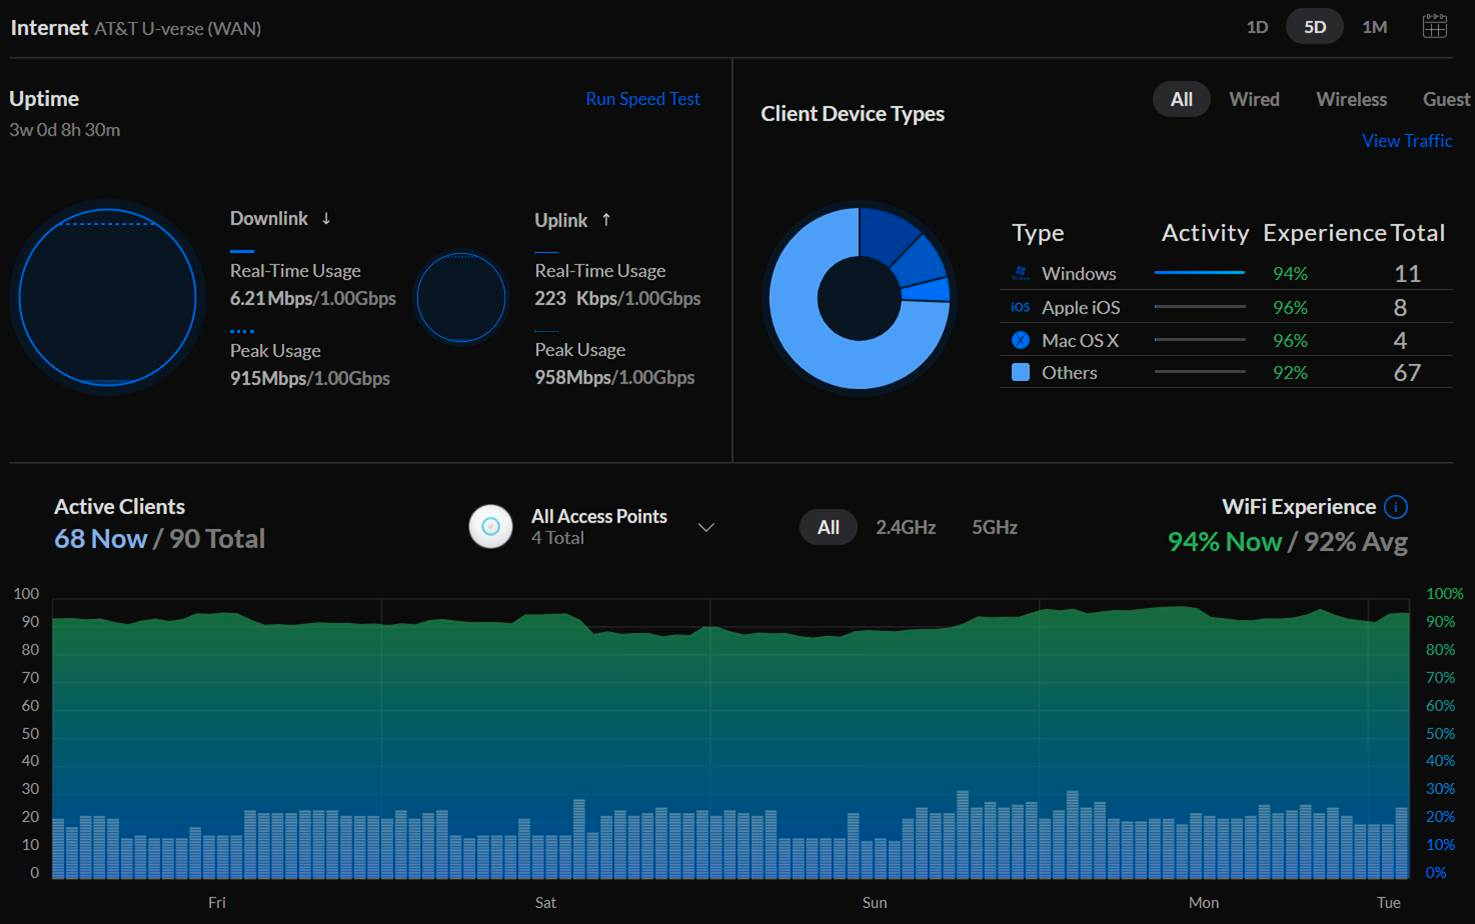Click the 94% Now WiFi experience
Image resolution: width=1475 pixels, height=924 pixels.
tap(1224, 542)
